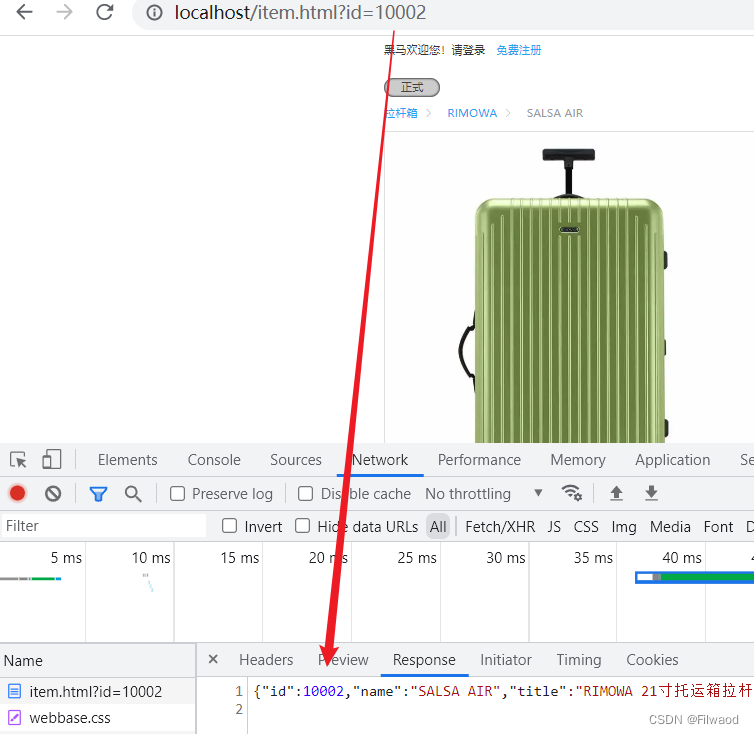Close the request details panel X
The height and width of the screenshot is (734, 754).
(213, 659)
